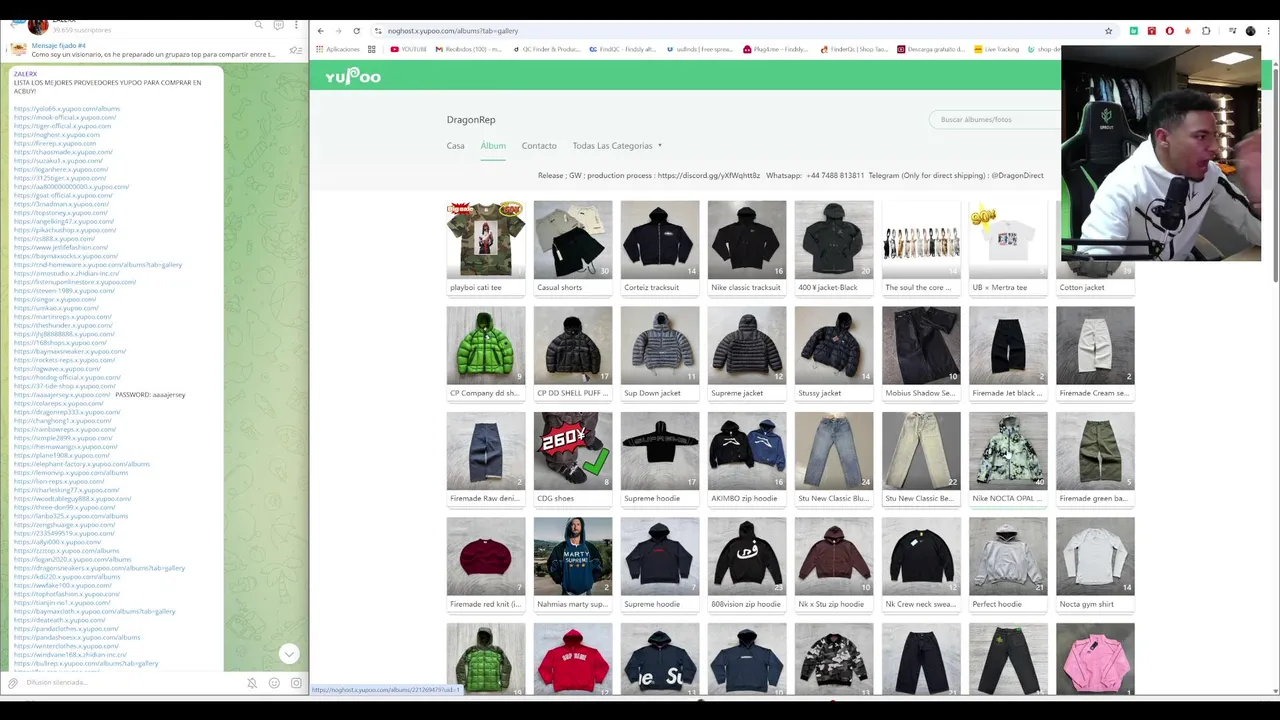Open the YOUTUBE bookmark
This screenshot has width=1280, height=720.
[x=409, y=49]
